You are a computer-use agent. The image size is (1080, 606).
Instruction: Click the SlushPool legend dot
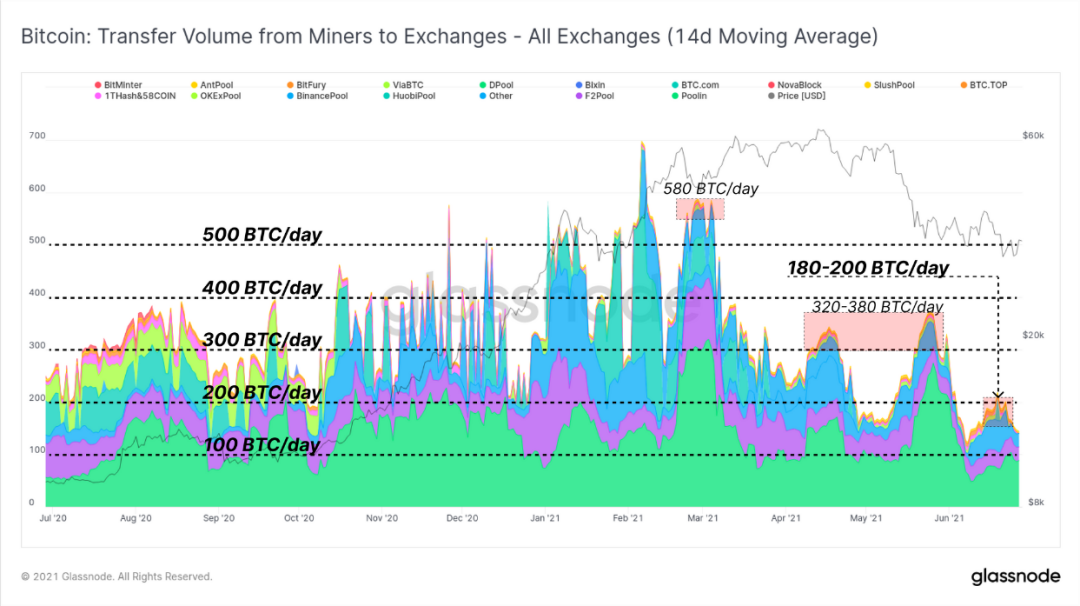point(868,85)
